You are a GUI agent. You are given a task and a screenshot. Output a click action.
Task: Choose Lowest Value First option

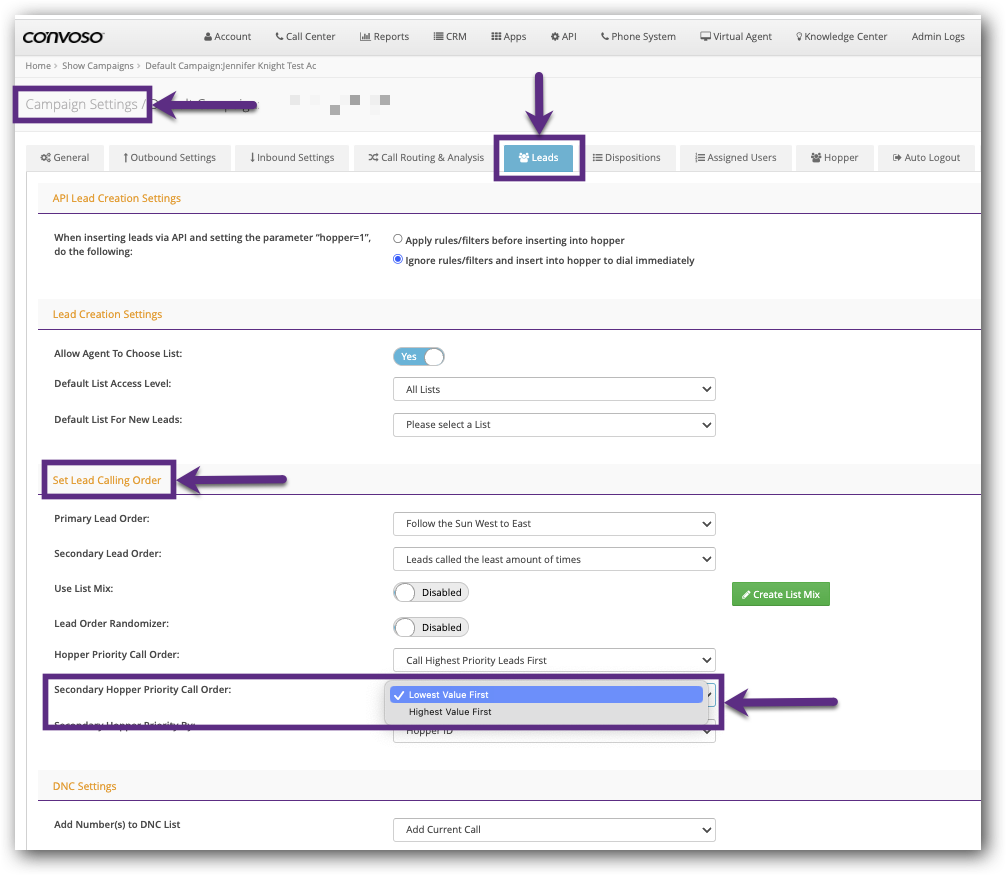click(x=547, y=695)
